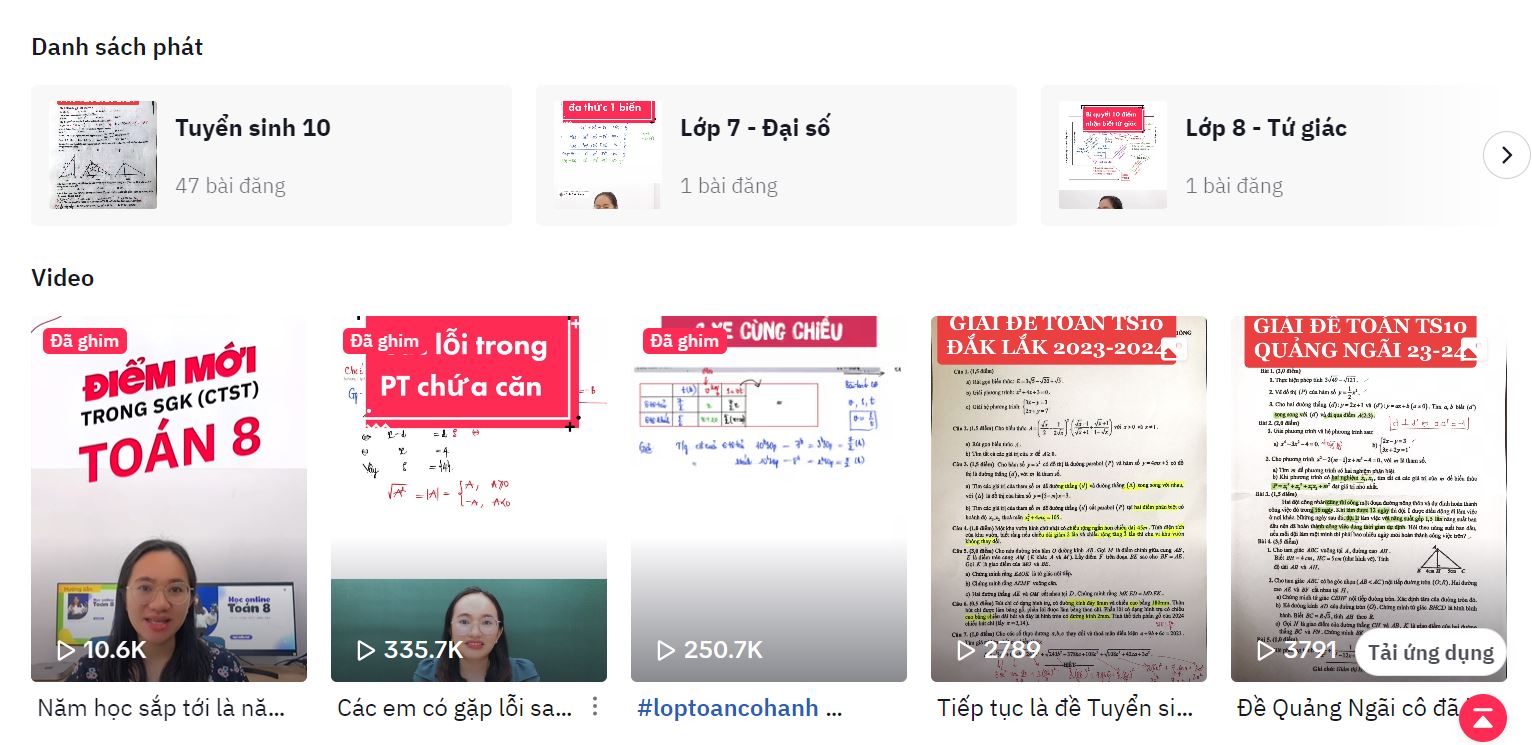Click the 47 bài đăng count text
Image resolution: width=1532 pixels, height=745 pixels.
click(230, 185)
